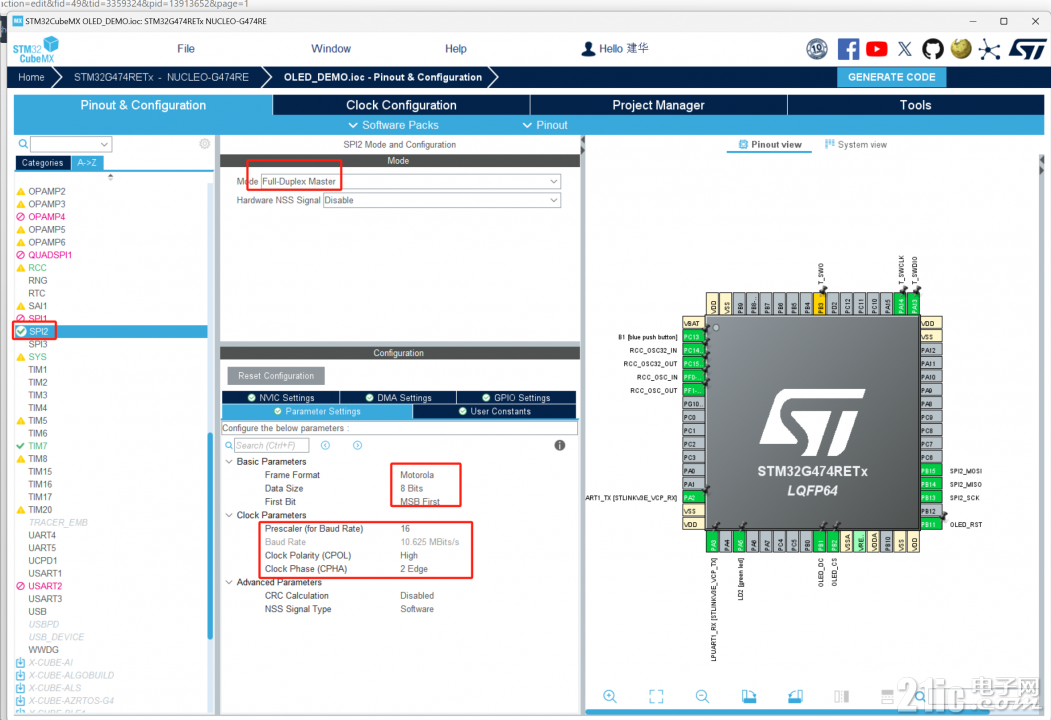Select RCC in the peripheral list

pyautogui.click(x=38, y=267)
